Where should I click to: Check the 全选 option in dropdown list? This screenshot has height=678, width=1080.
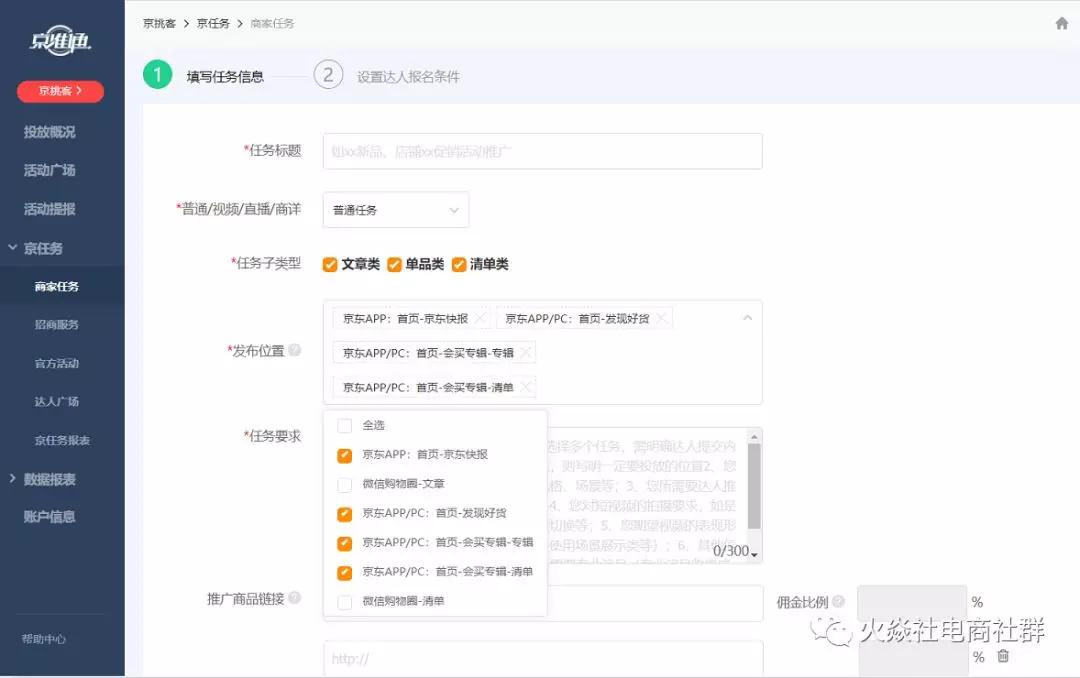tap(345, 426)
